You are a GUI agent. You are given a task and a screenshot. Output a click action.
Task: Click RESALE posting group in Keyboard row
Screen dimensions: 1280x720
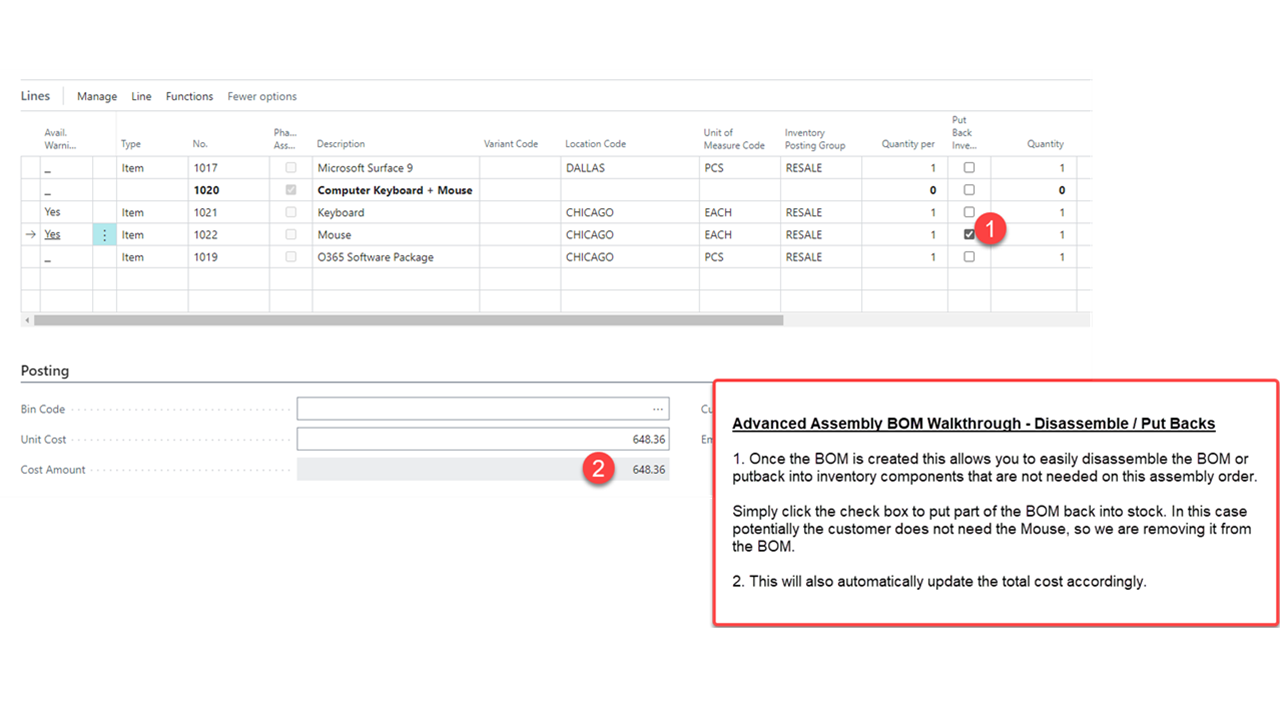tap(821, 212)
